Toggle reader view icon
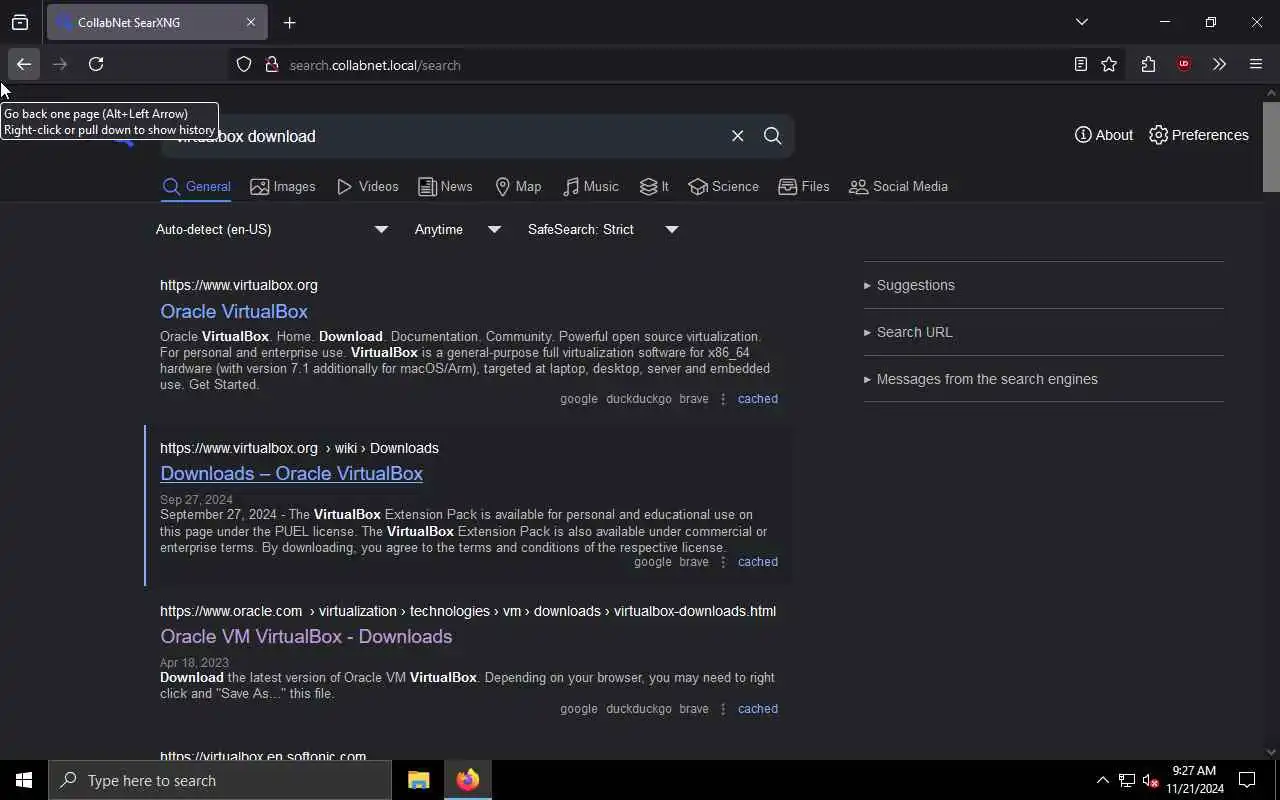The width and height of the screenshot is (1280, 800). [1081, 65]
